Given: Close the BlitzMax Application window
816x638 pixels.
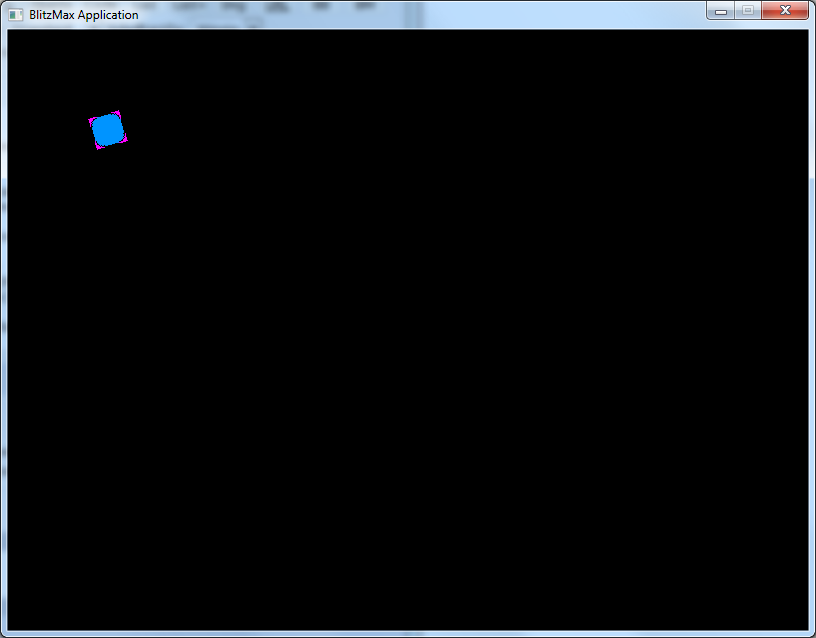Looking at the screenshot, I should 784,11.
